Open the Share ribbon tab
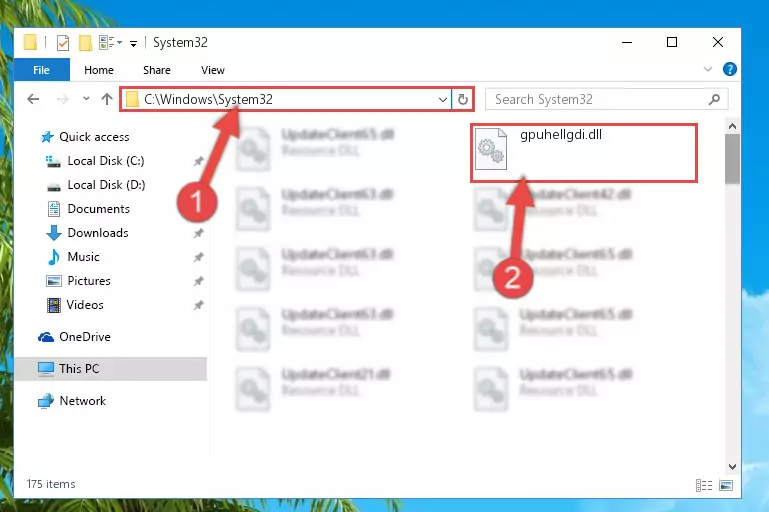This screenshot has height=512, width=769. [x=157, y=70]
